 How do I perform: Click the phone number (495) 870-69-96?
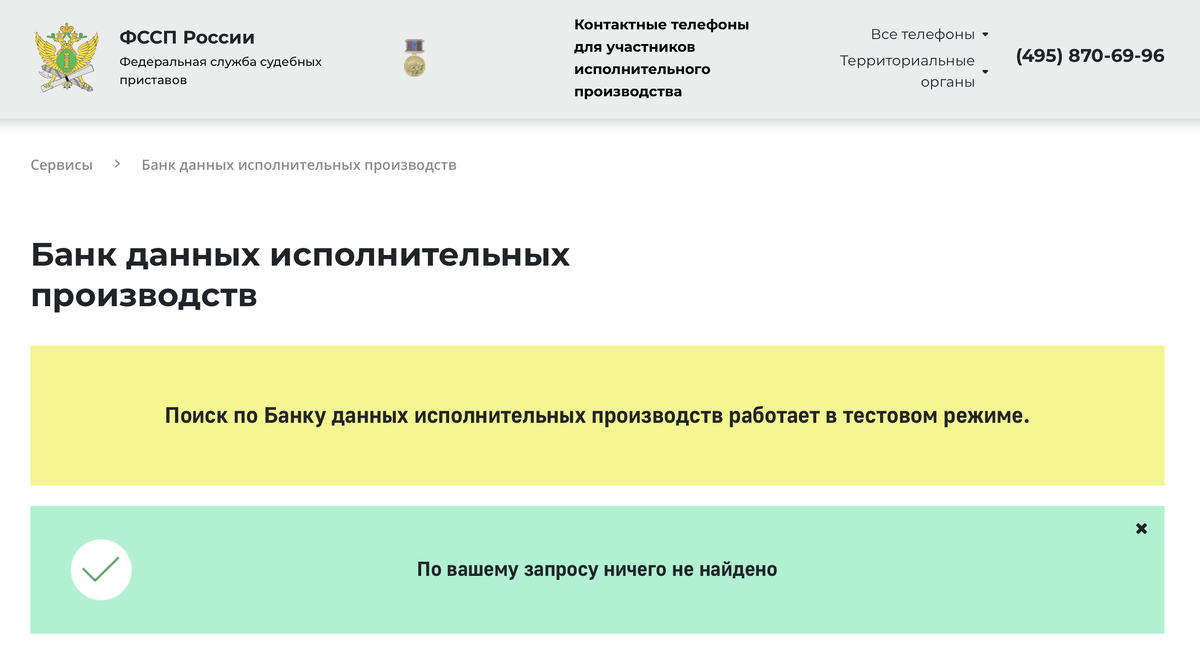coord(1090,56)
